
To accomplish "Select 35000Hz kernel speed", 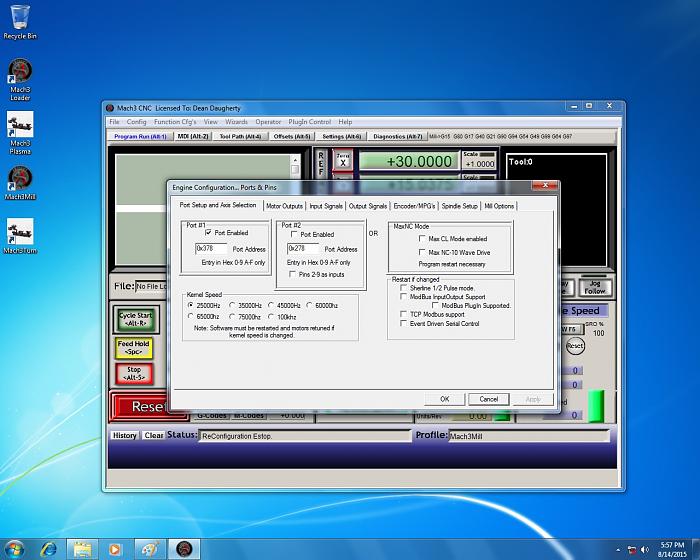I will (232, 305).
